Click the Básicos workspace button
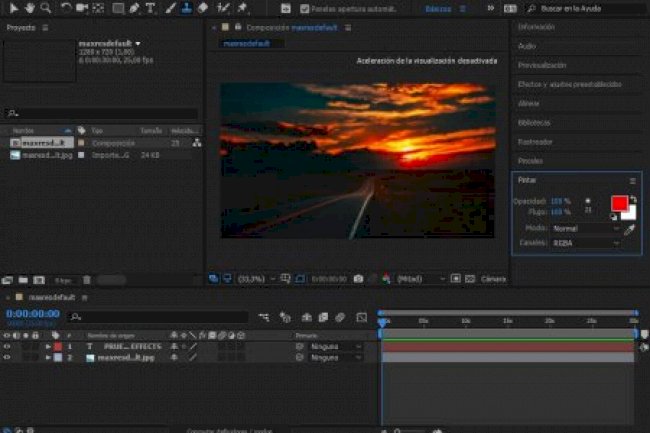The image size is (650, 433). click(438, 8)
